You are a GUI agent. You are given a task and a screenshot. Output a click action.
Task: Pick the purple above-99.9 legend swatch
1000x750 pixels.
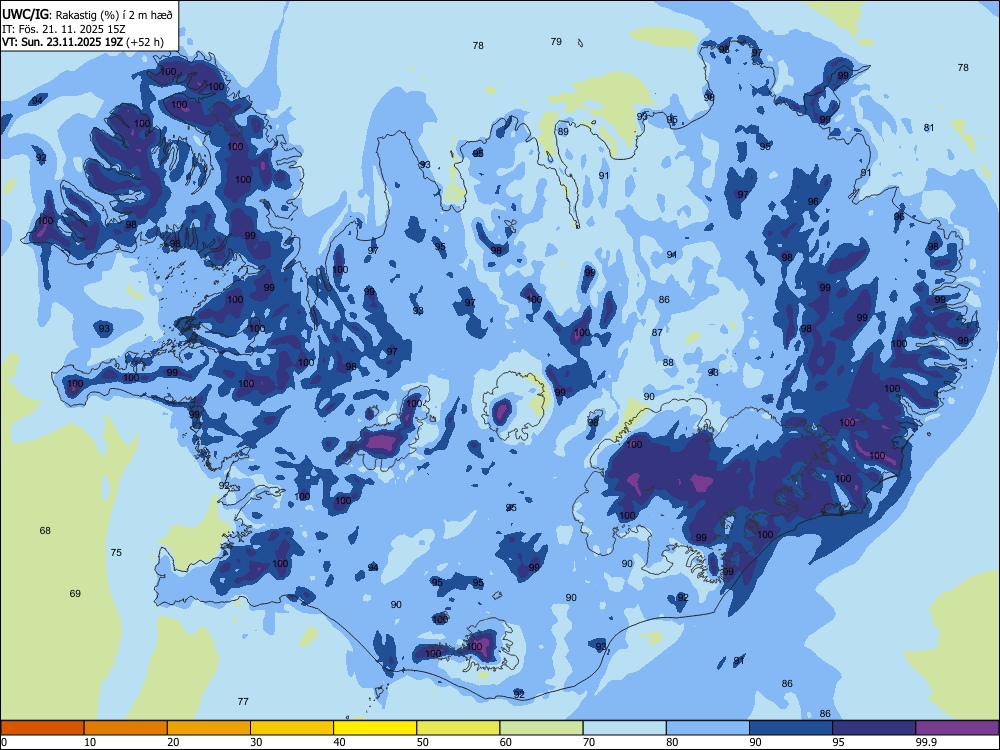[x=957, y=728]
